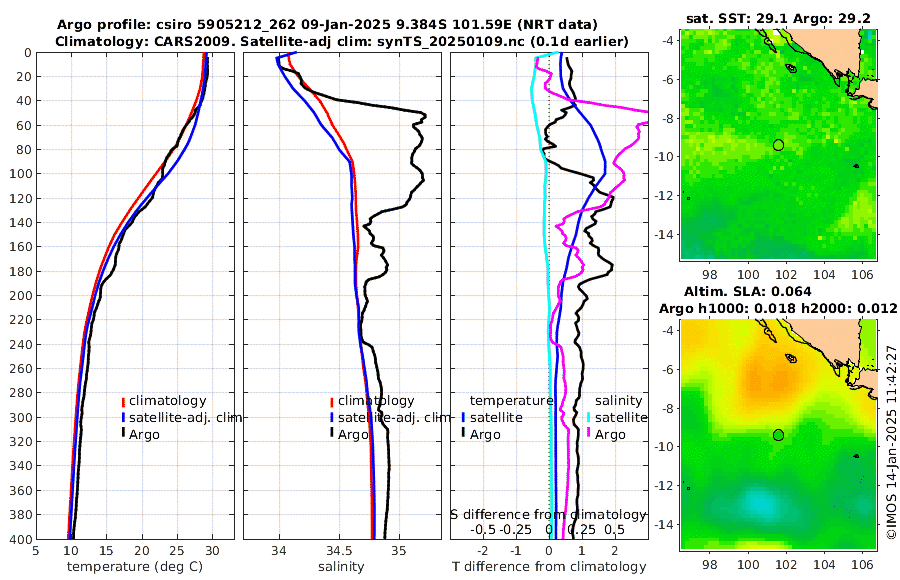Click 'temperature' heading in difference panel legend
This screenshot has height=580, width=900.
tap(511, 400)
